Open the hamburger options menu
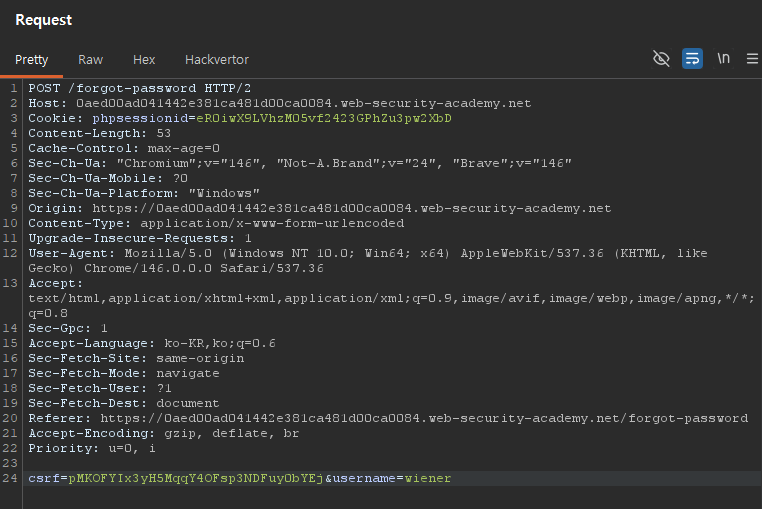Screen dimensions: 762x509 point(752,59)
